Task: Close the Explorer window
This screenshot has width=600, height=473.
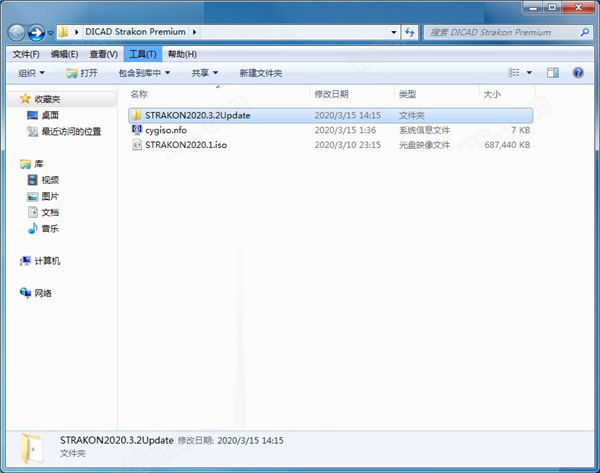Action: (579, 8)
